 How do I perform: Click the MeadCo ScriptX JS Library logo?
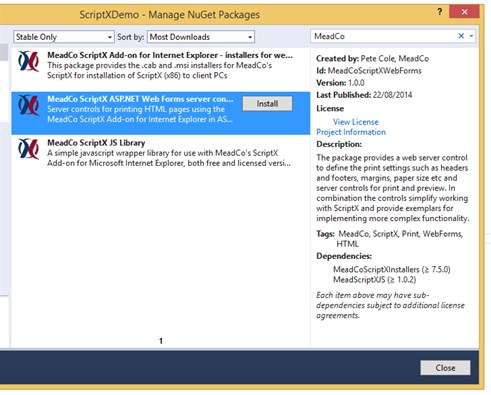29,149
